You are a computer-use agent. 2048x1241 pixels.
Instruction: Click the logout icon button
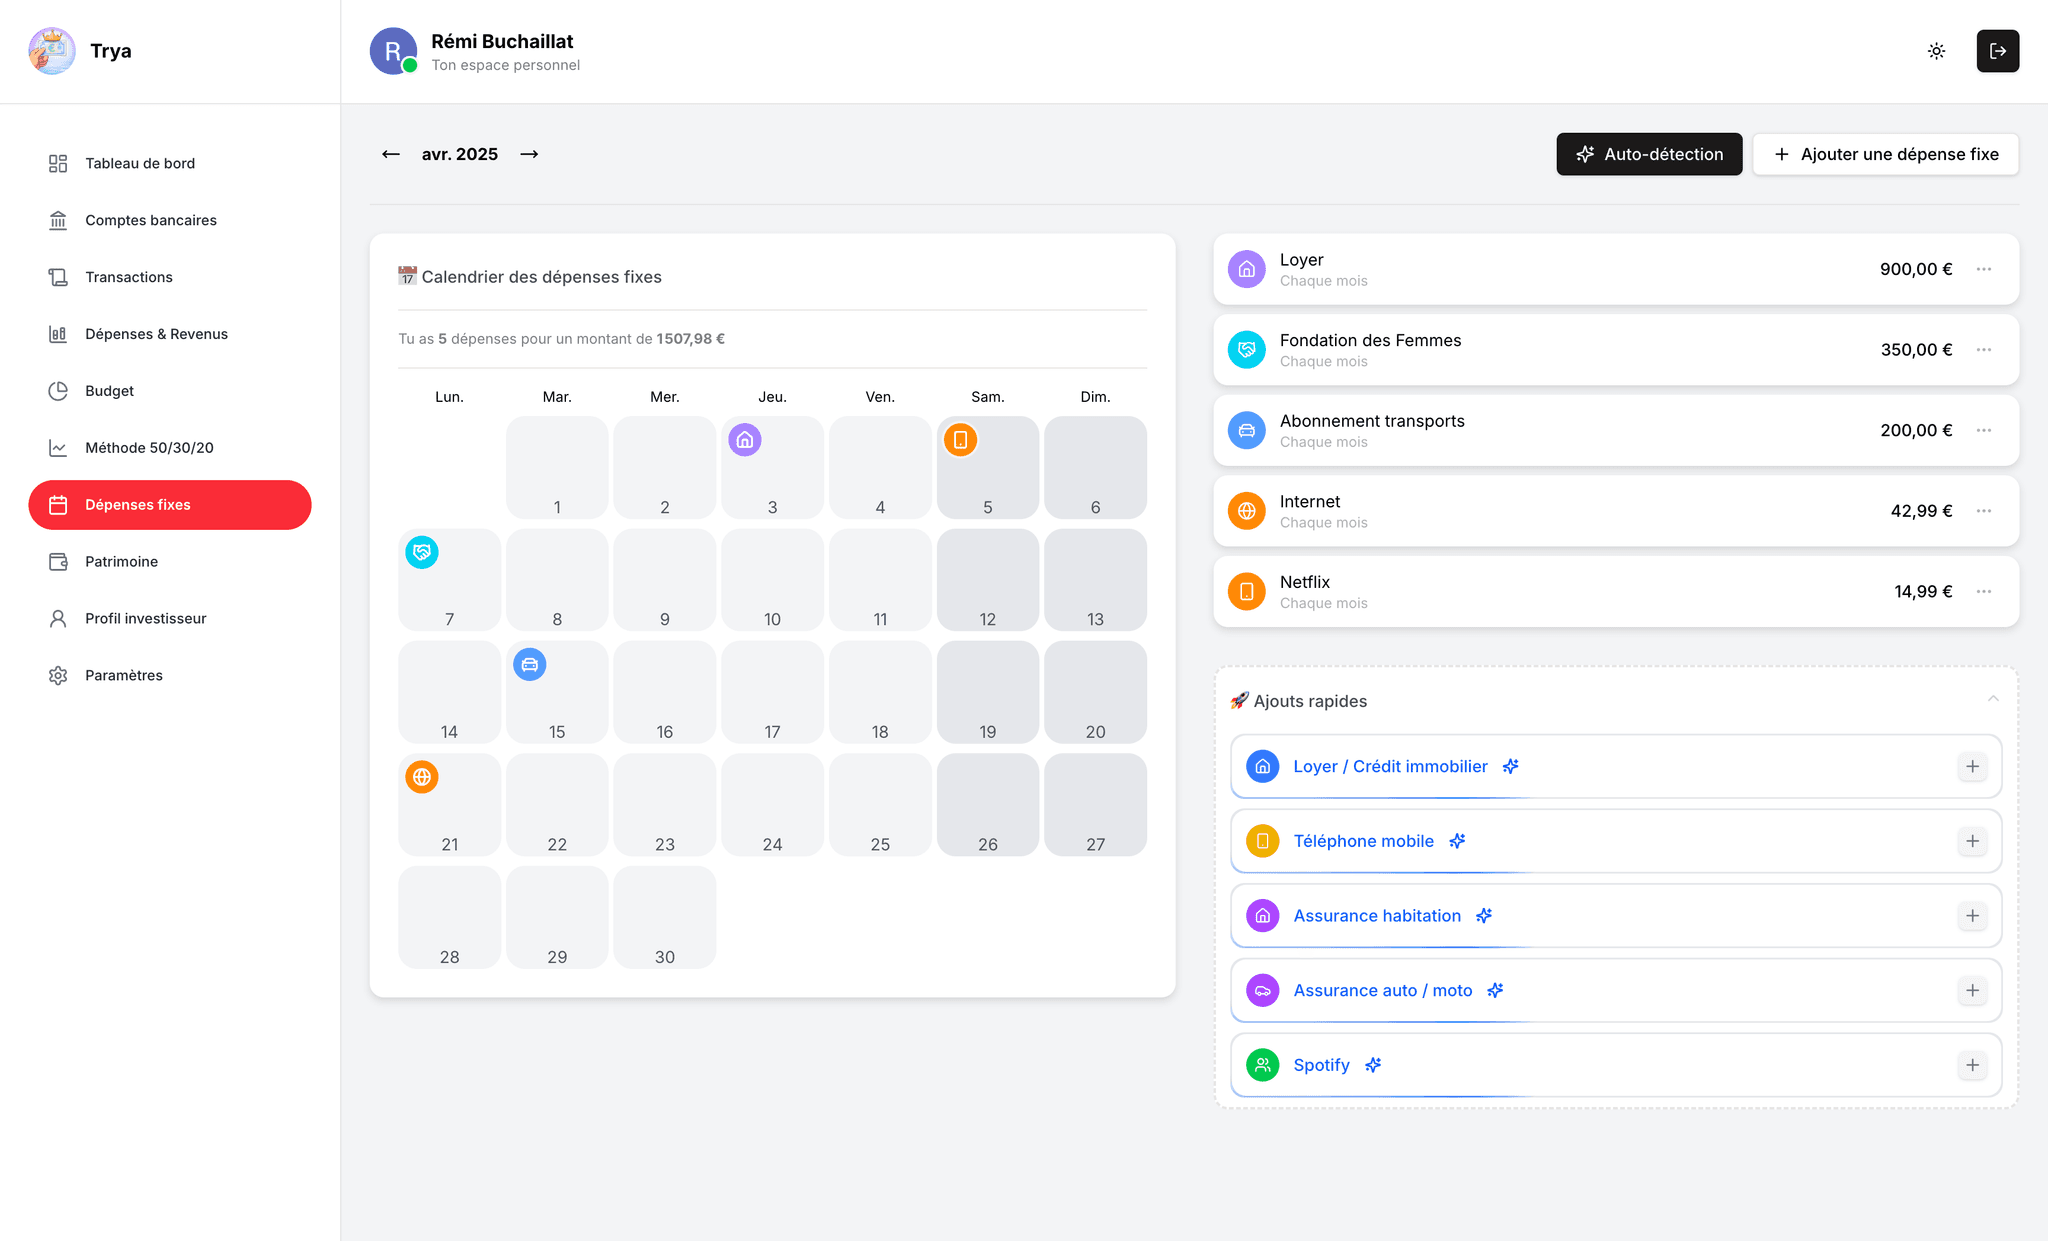(x=1997, y=51)
